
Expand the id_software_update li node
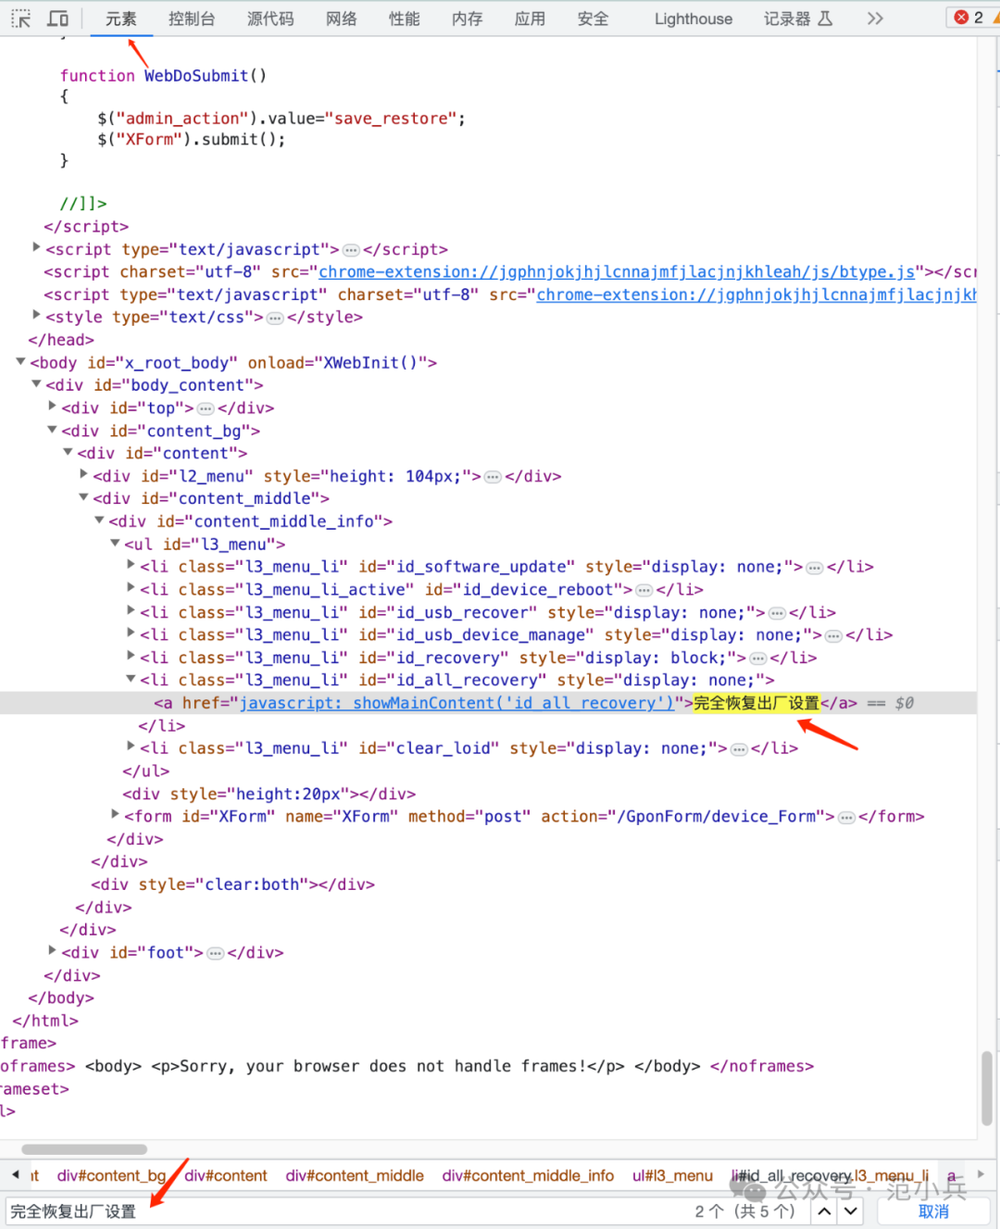click(132, 566)
